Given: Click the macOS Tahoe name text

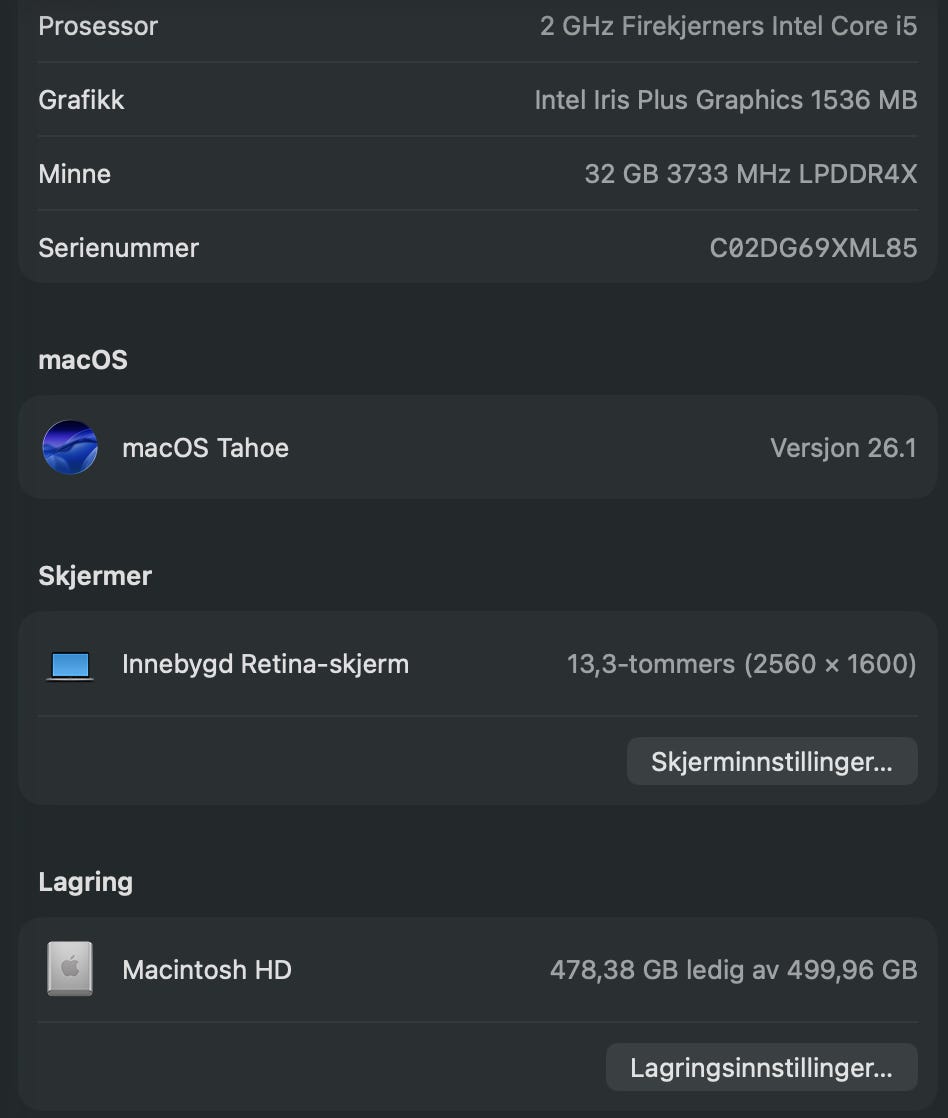Looking at the screenshot, I should [x=205, y=448].
